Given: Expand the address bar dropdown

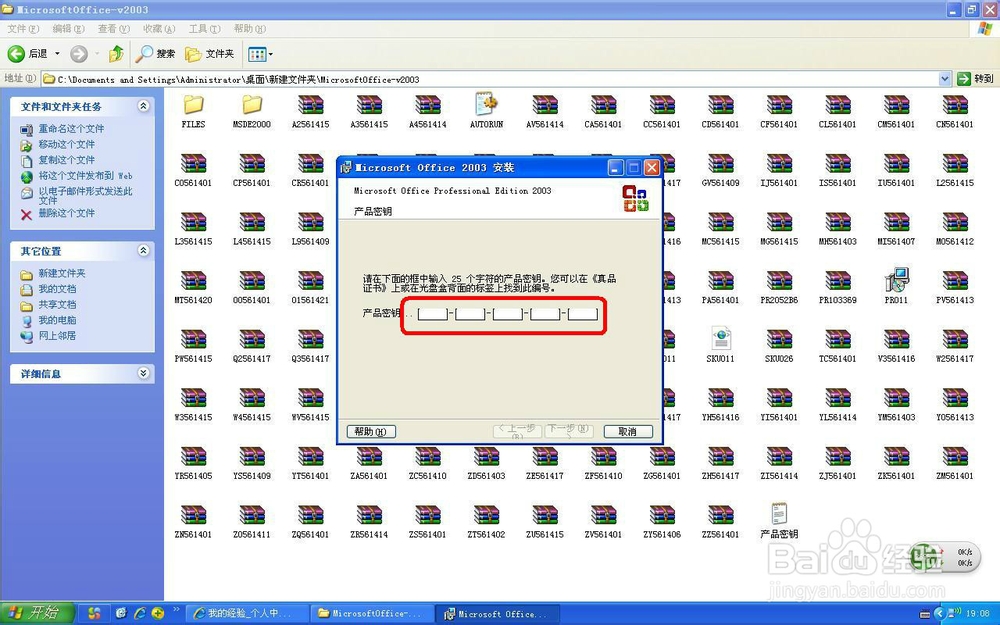Looking at the screenshot, I should (x=944, y=77).
